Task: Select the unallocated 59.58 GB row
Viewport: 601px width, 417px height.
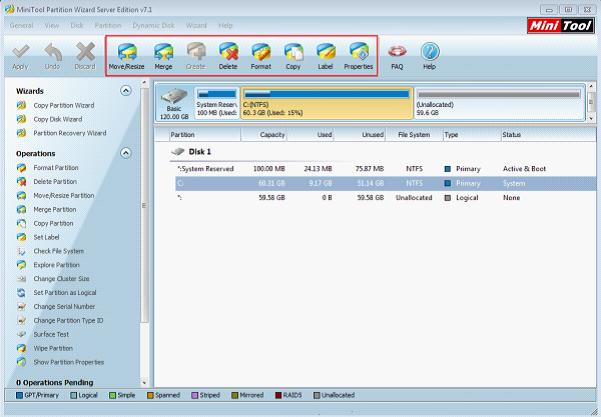Action: click(x=385, y=198)
